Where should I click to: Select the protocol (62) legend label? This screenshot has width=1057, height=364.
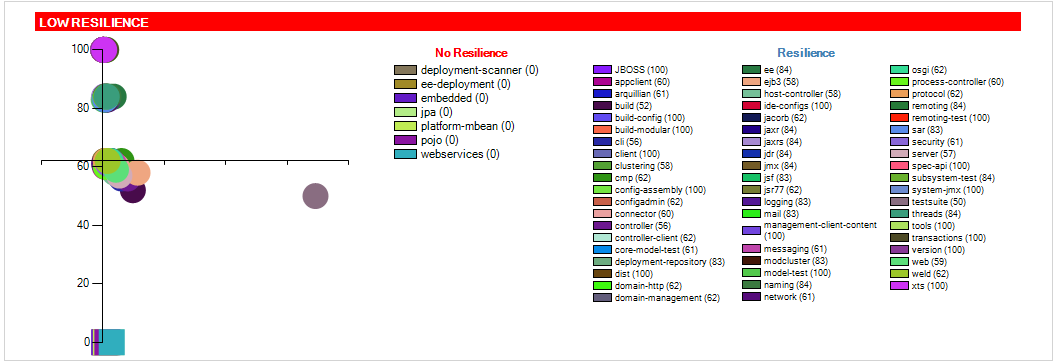pos(937,94)
